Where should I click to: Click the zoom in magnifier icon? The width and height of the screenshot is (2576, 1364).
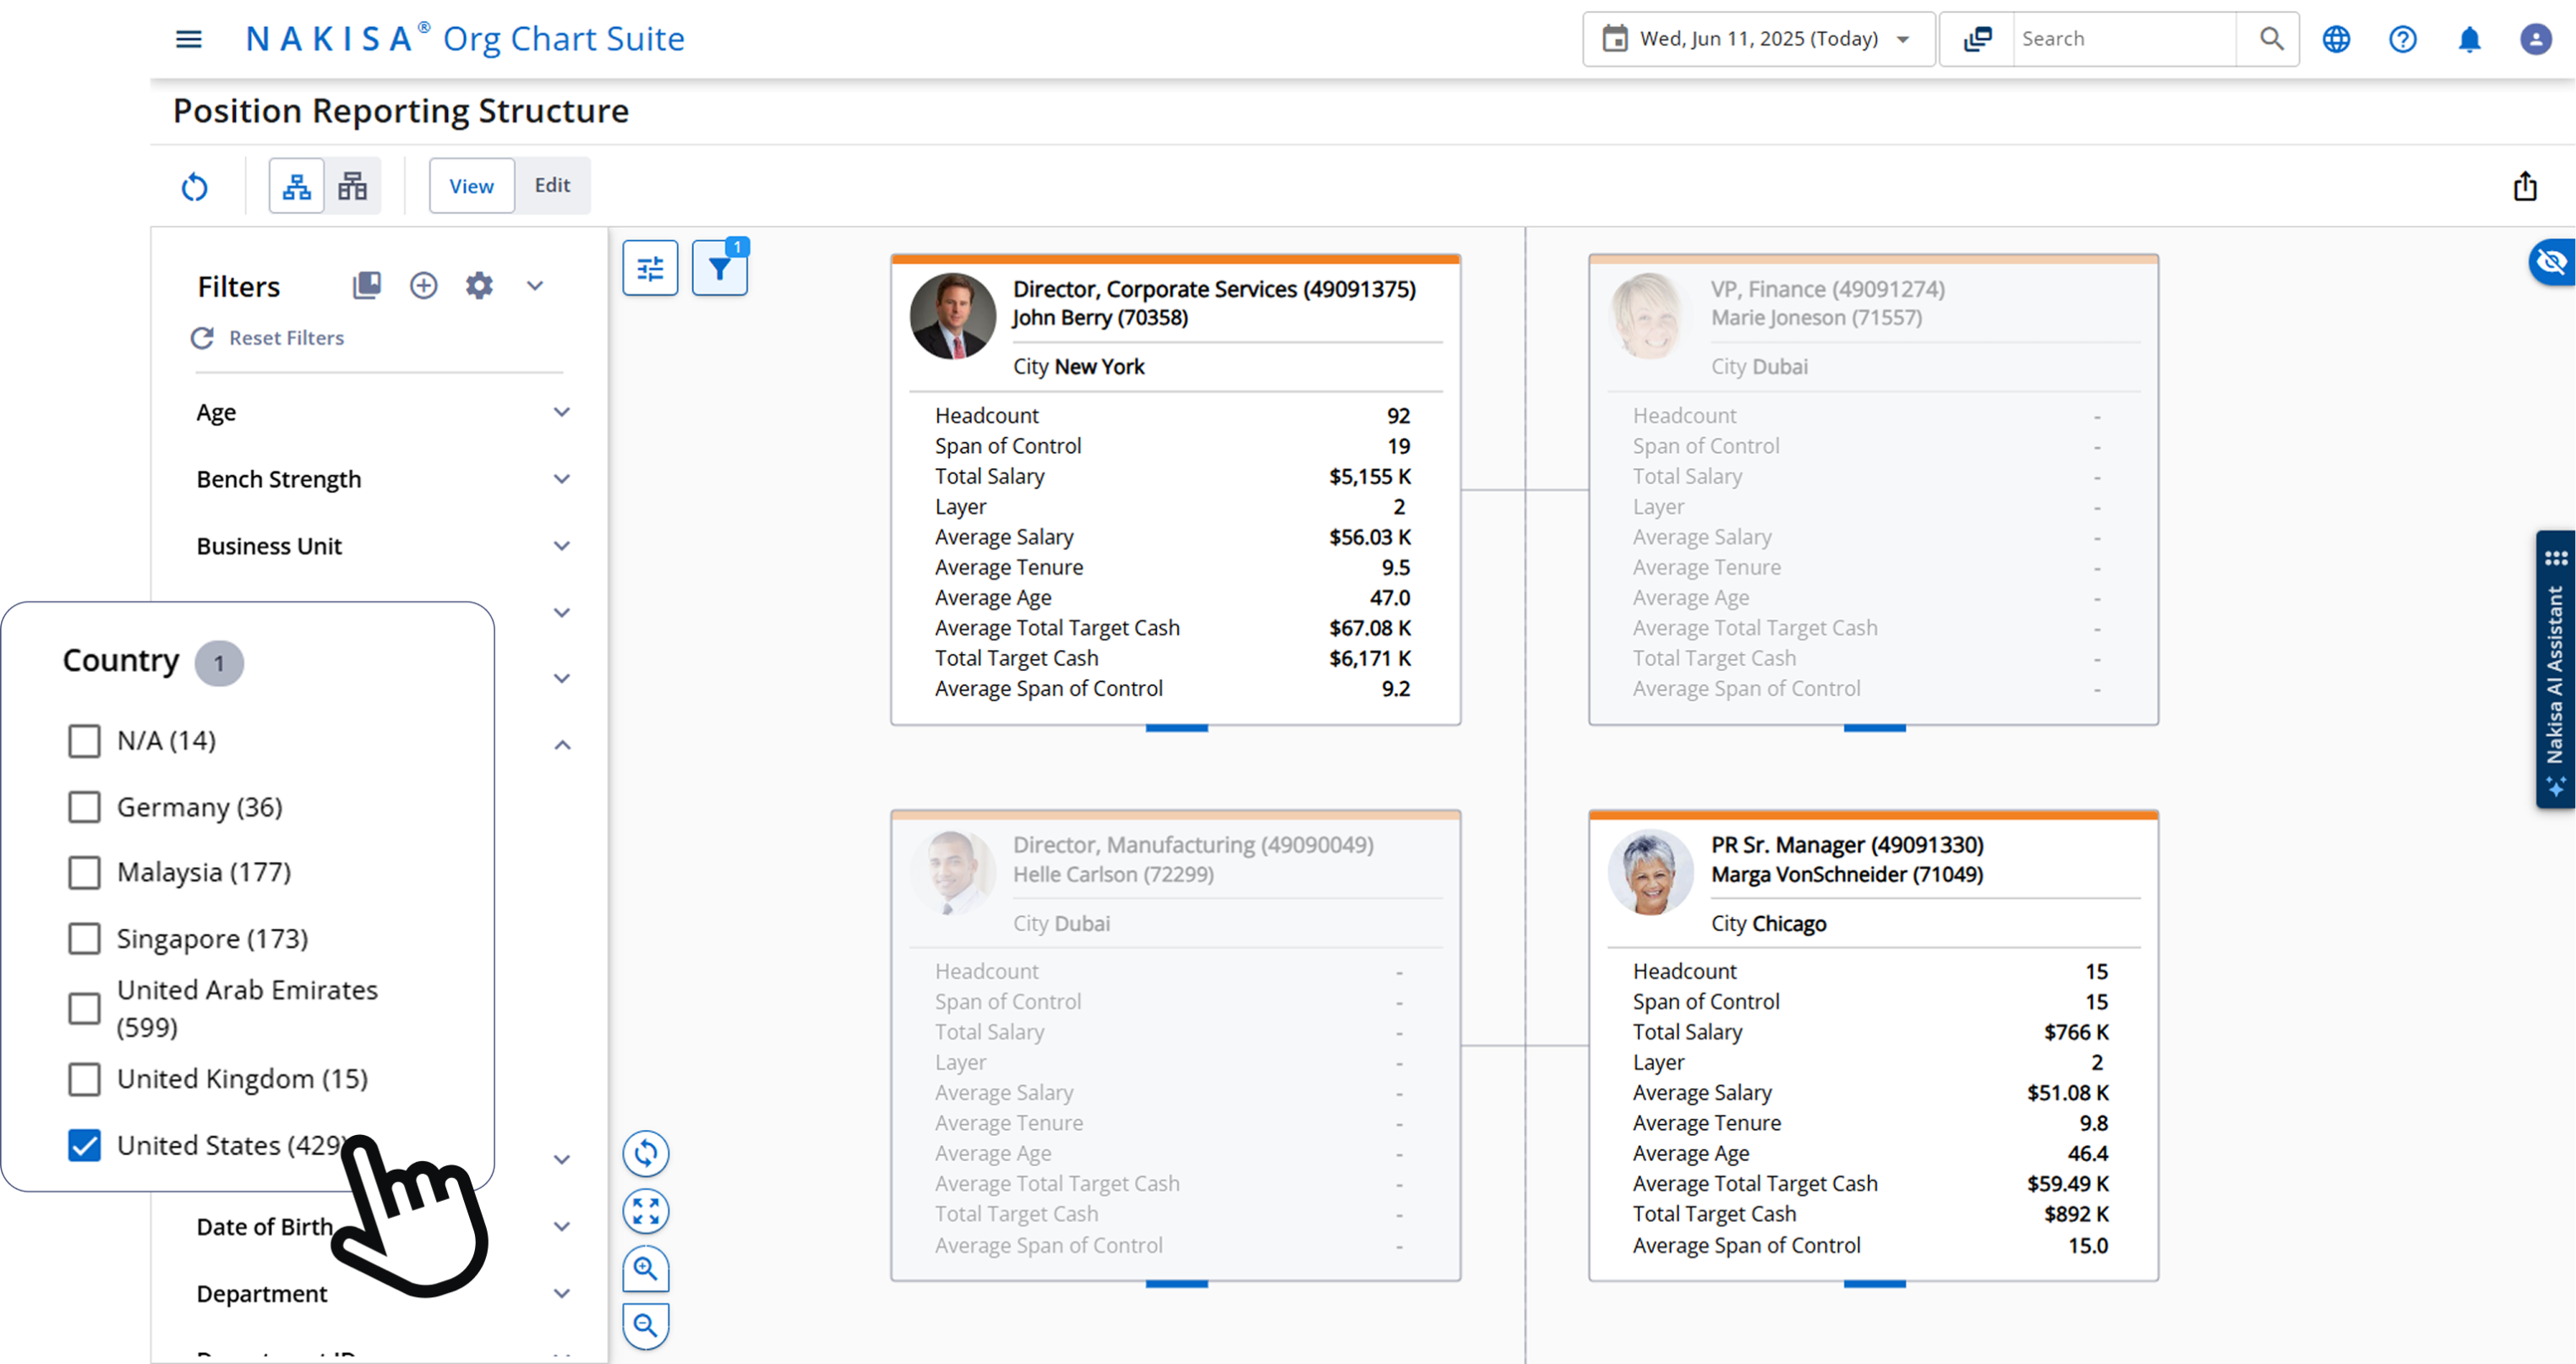pyautogui.click(x=646, y=1269)
